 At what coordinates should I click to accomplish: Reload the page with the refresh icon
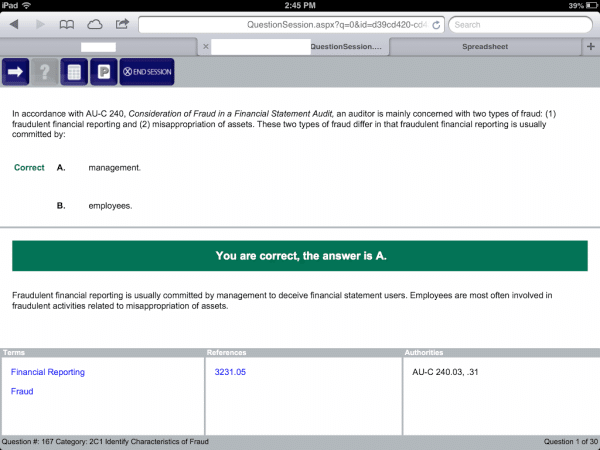pos(436,25)
